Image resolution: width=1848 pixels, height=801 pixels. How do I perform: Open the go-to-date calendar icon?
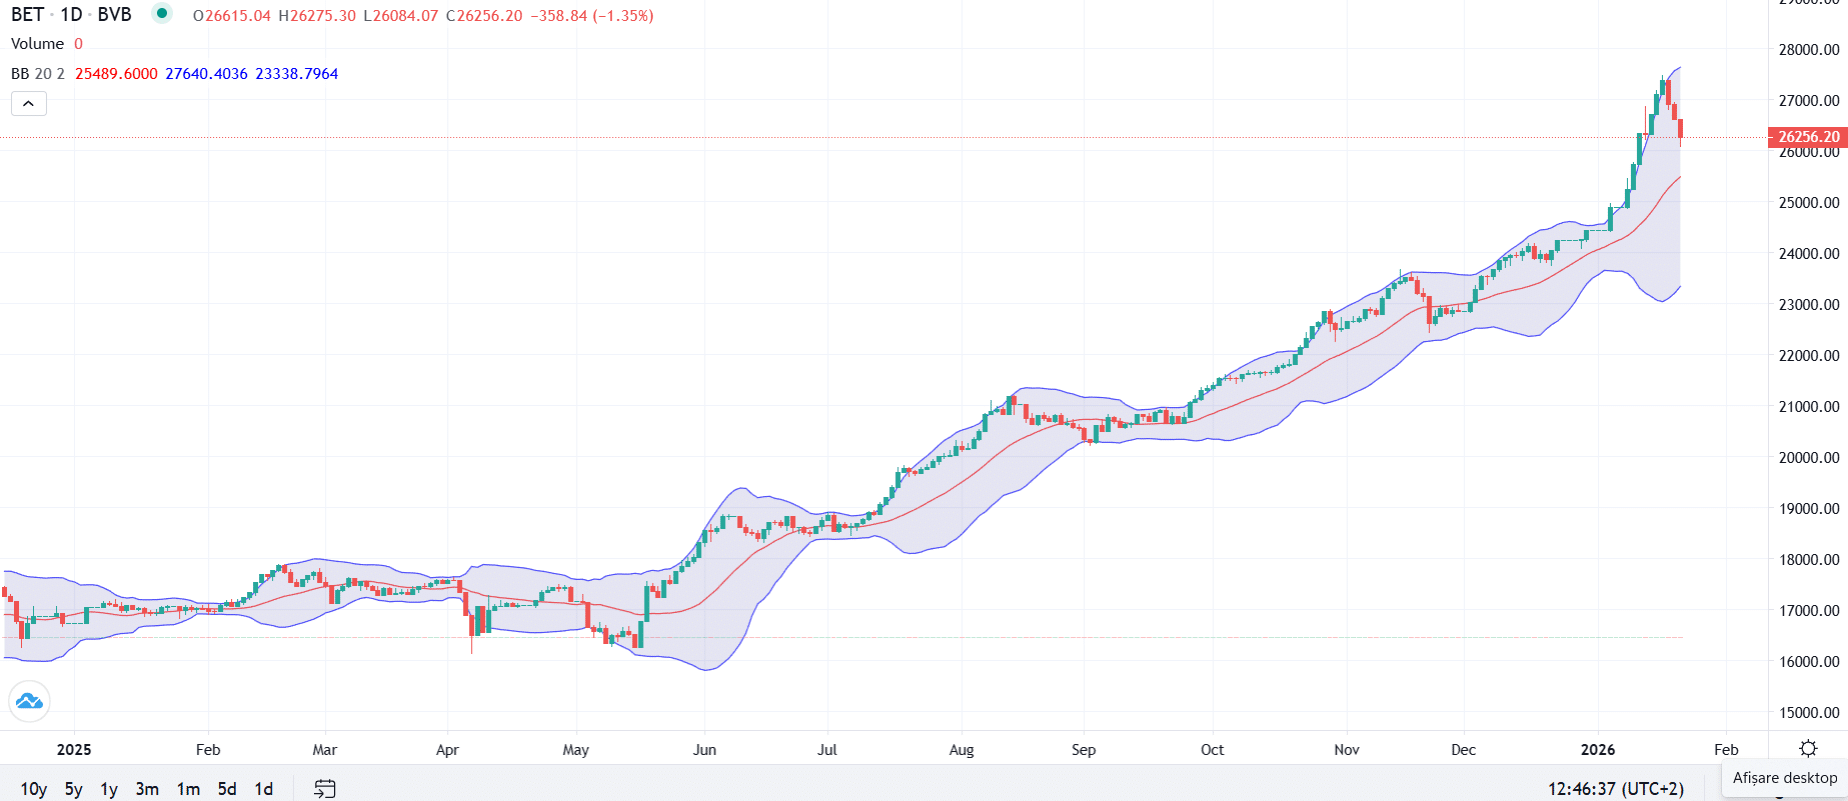click(x=324, y=789)
